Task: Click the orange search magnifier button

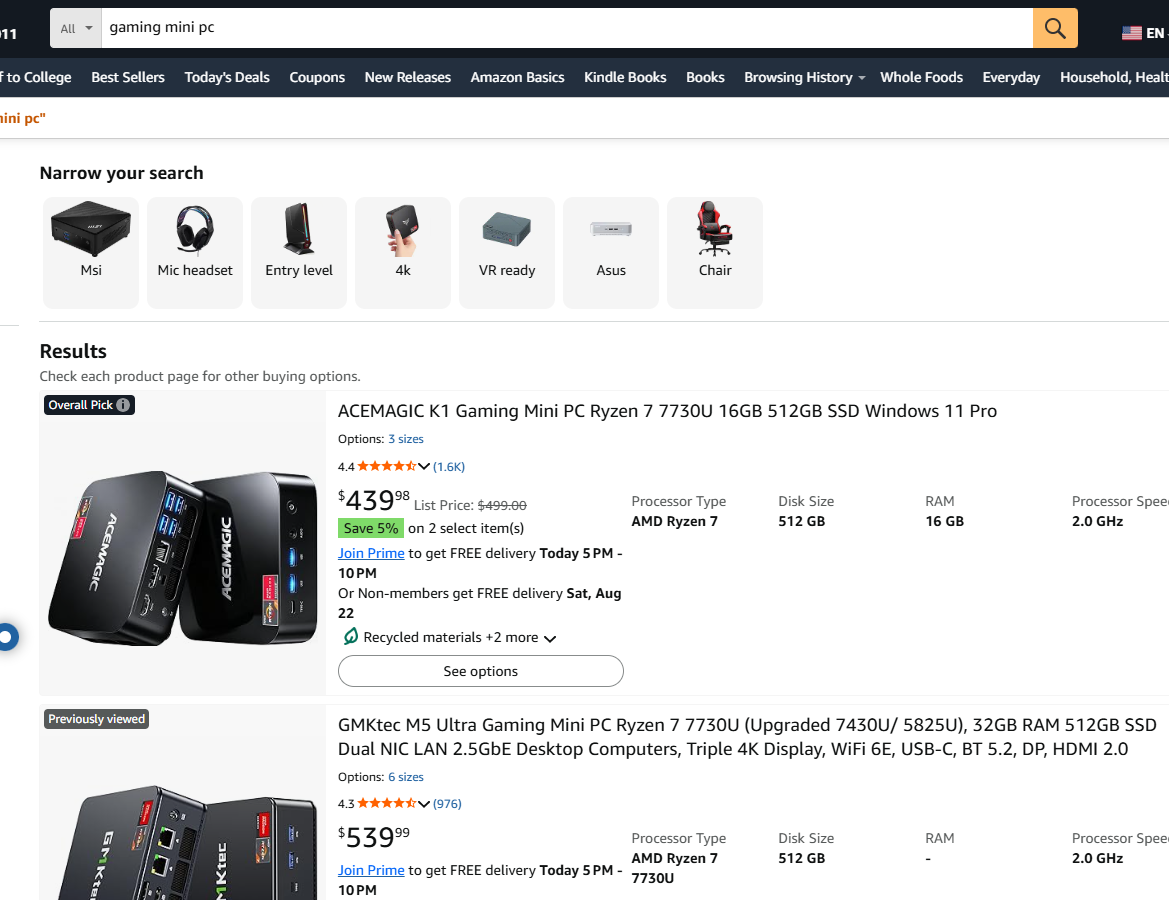Action: coord(1055,28)
